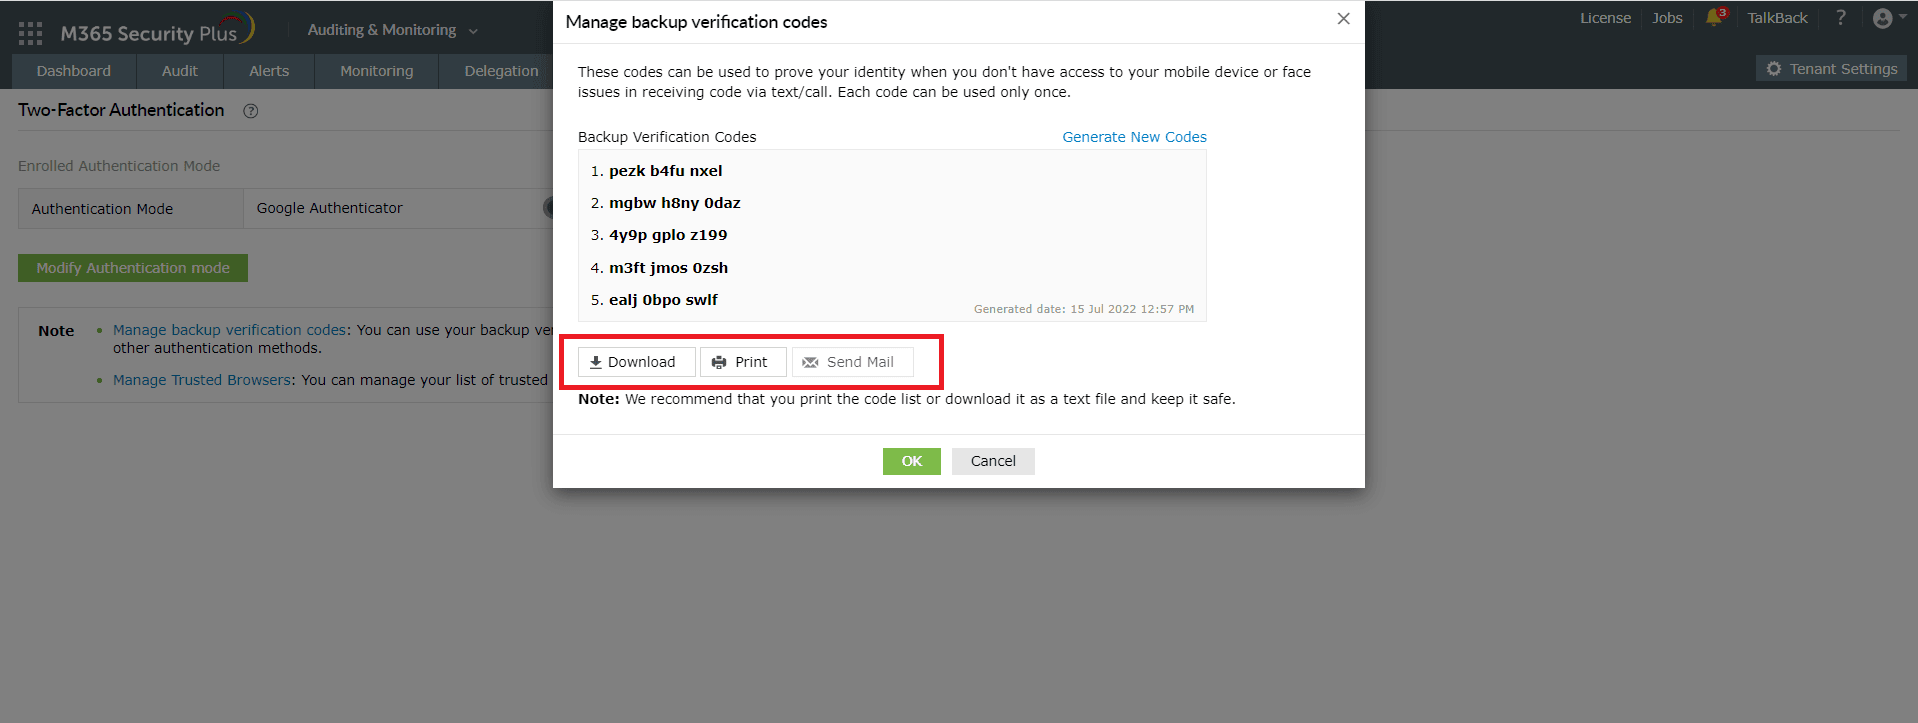Expand the Auditing & Monitoring dropdown

pyautogui.click(x=393, y=30)
